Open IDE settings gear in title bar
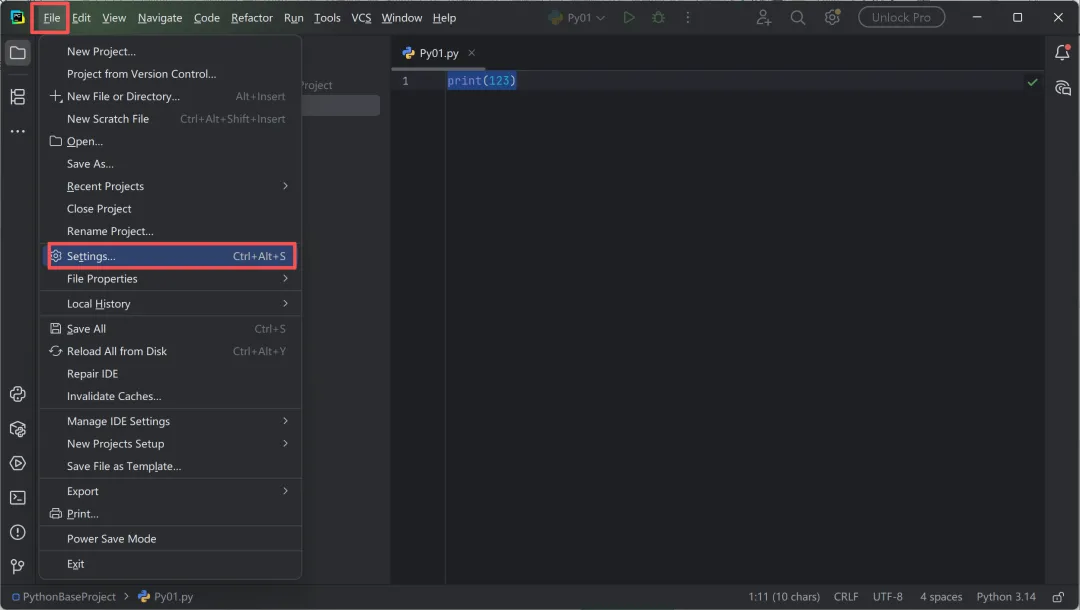The height and width of the screenshot is (610, 1080). [833, 17]
